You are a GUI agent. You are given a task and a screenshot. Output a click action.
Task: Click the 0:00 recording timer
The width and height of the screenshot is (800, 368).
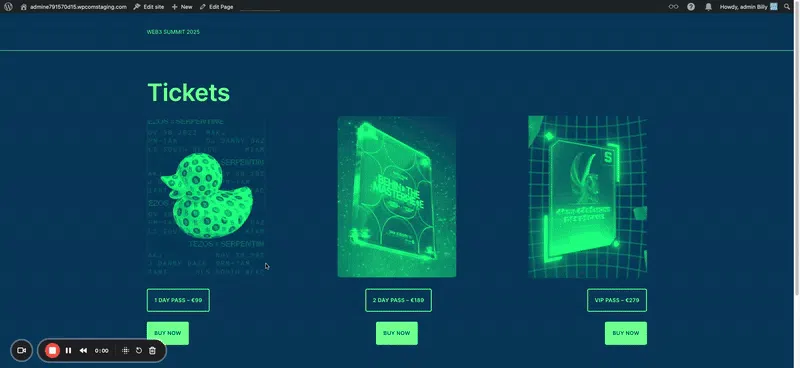(x=102, y=351)
